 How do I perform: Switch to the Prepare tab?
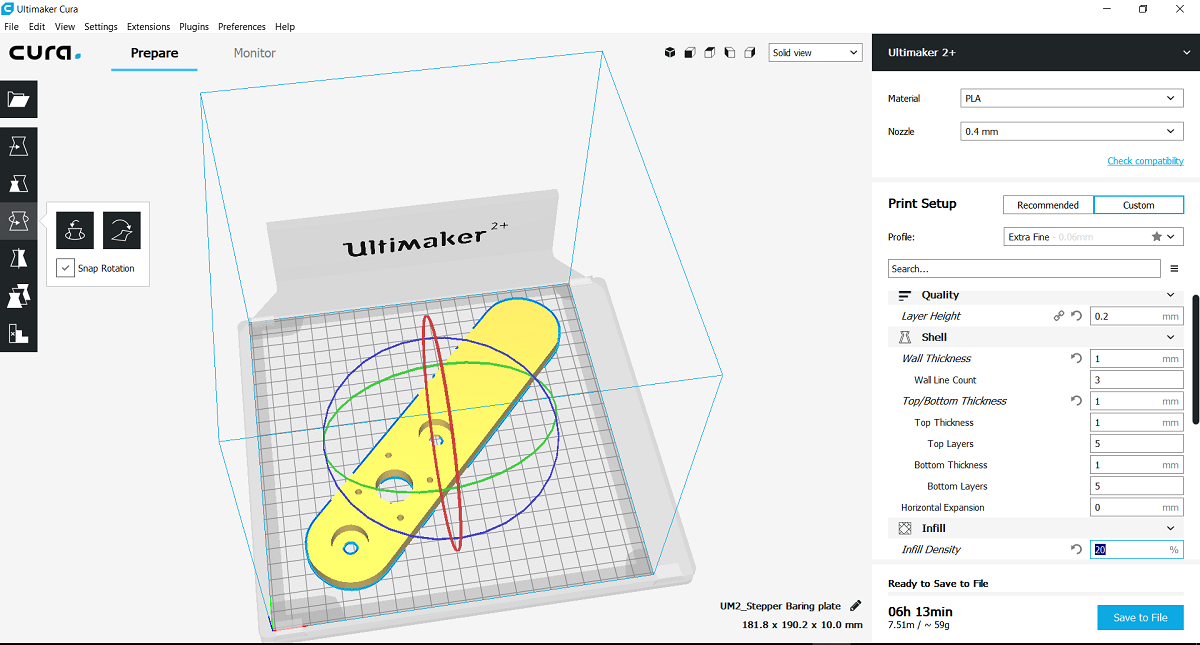(x=155, y=53)
